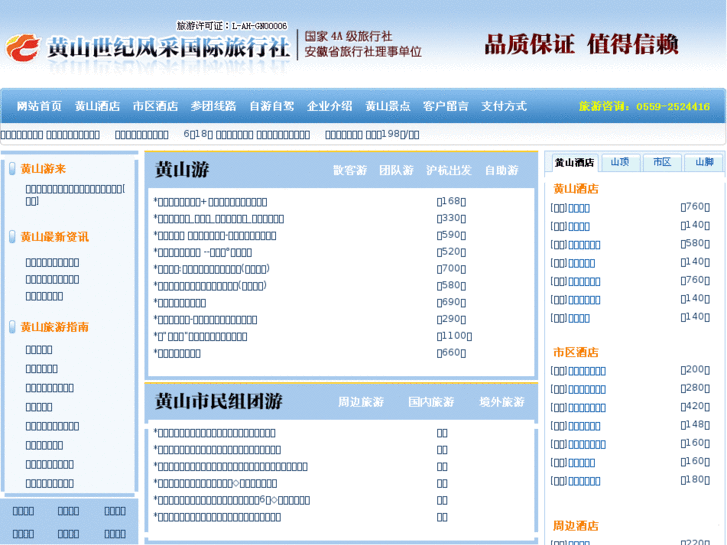Open the 市区酒店 listing priced 180

[584, 481]
